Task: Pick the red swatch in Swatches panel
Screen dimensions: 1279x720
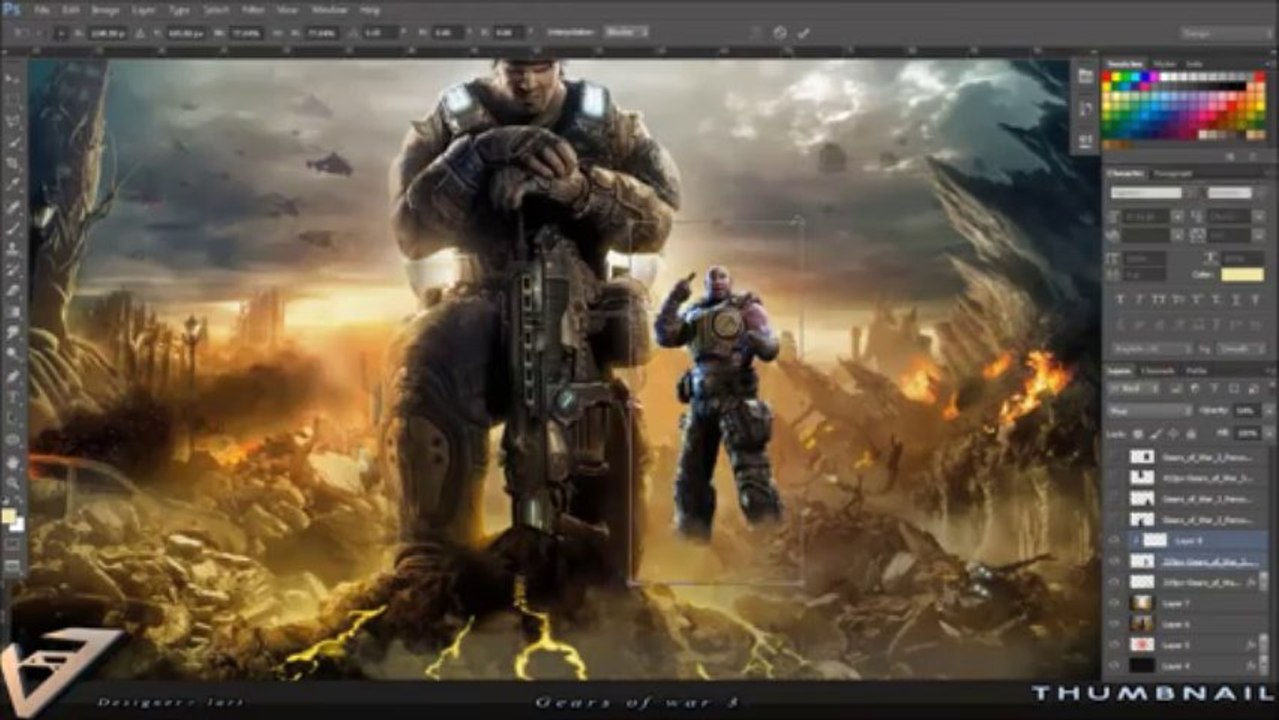Action: click(x=1106, y=76)
